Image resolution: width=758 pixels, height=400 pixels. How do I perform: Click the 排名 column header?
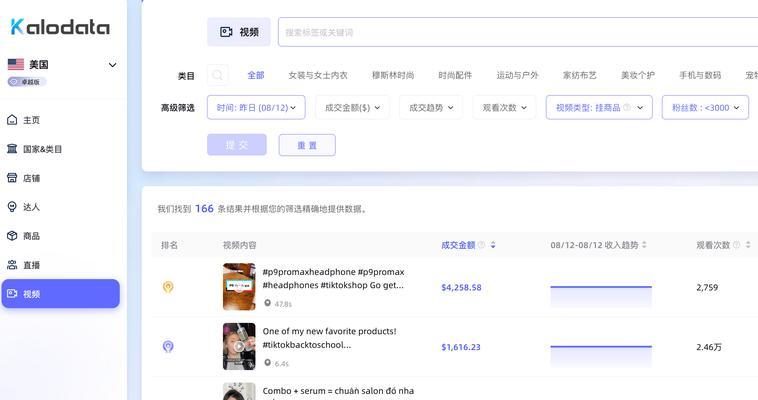(x=169, y=245)
